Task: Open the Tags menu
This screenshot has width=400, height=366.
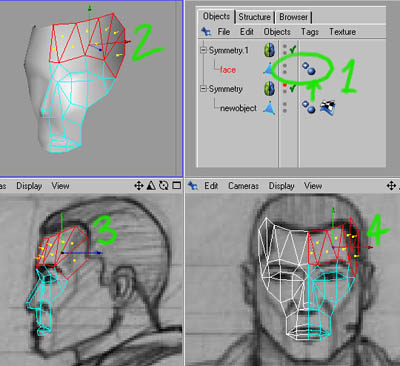Action: pos(310,32)
